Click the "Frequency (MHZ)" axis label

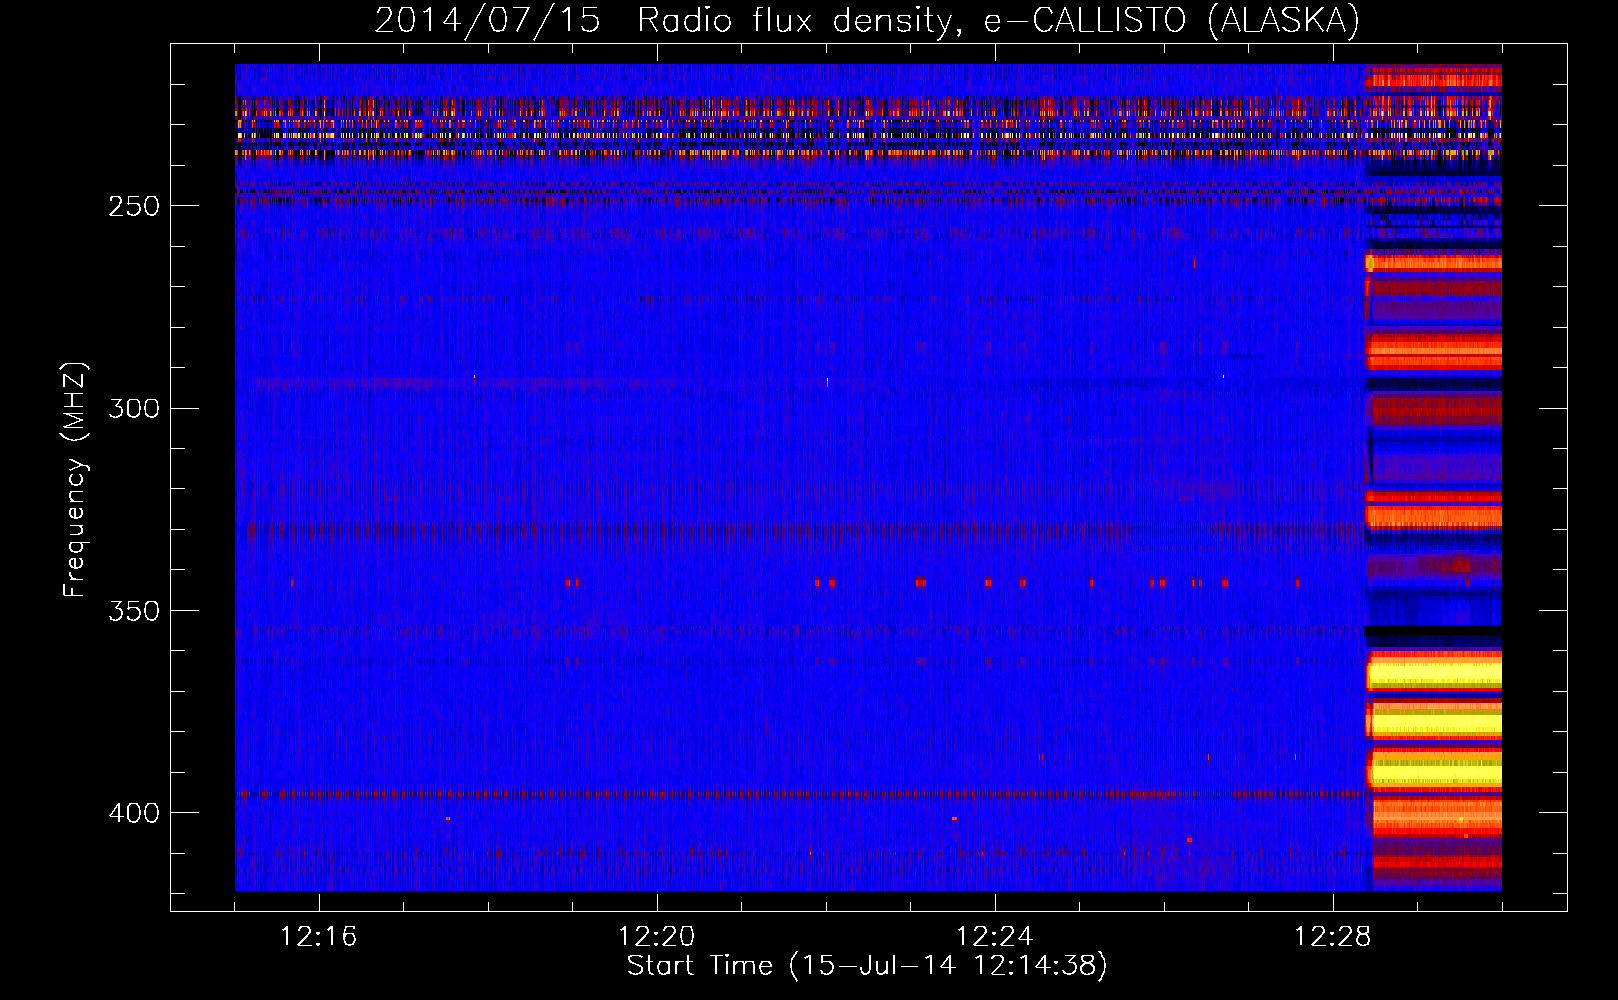[x=75, y=480]
